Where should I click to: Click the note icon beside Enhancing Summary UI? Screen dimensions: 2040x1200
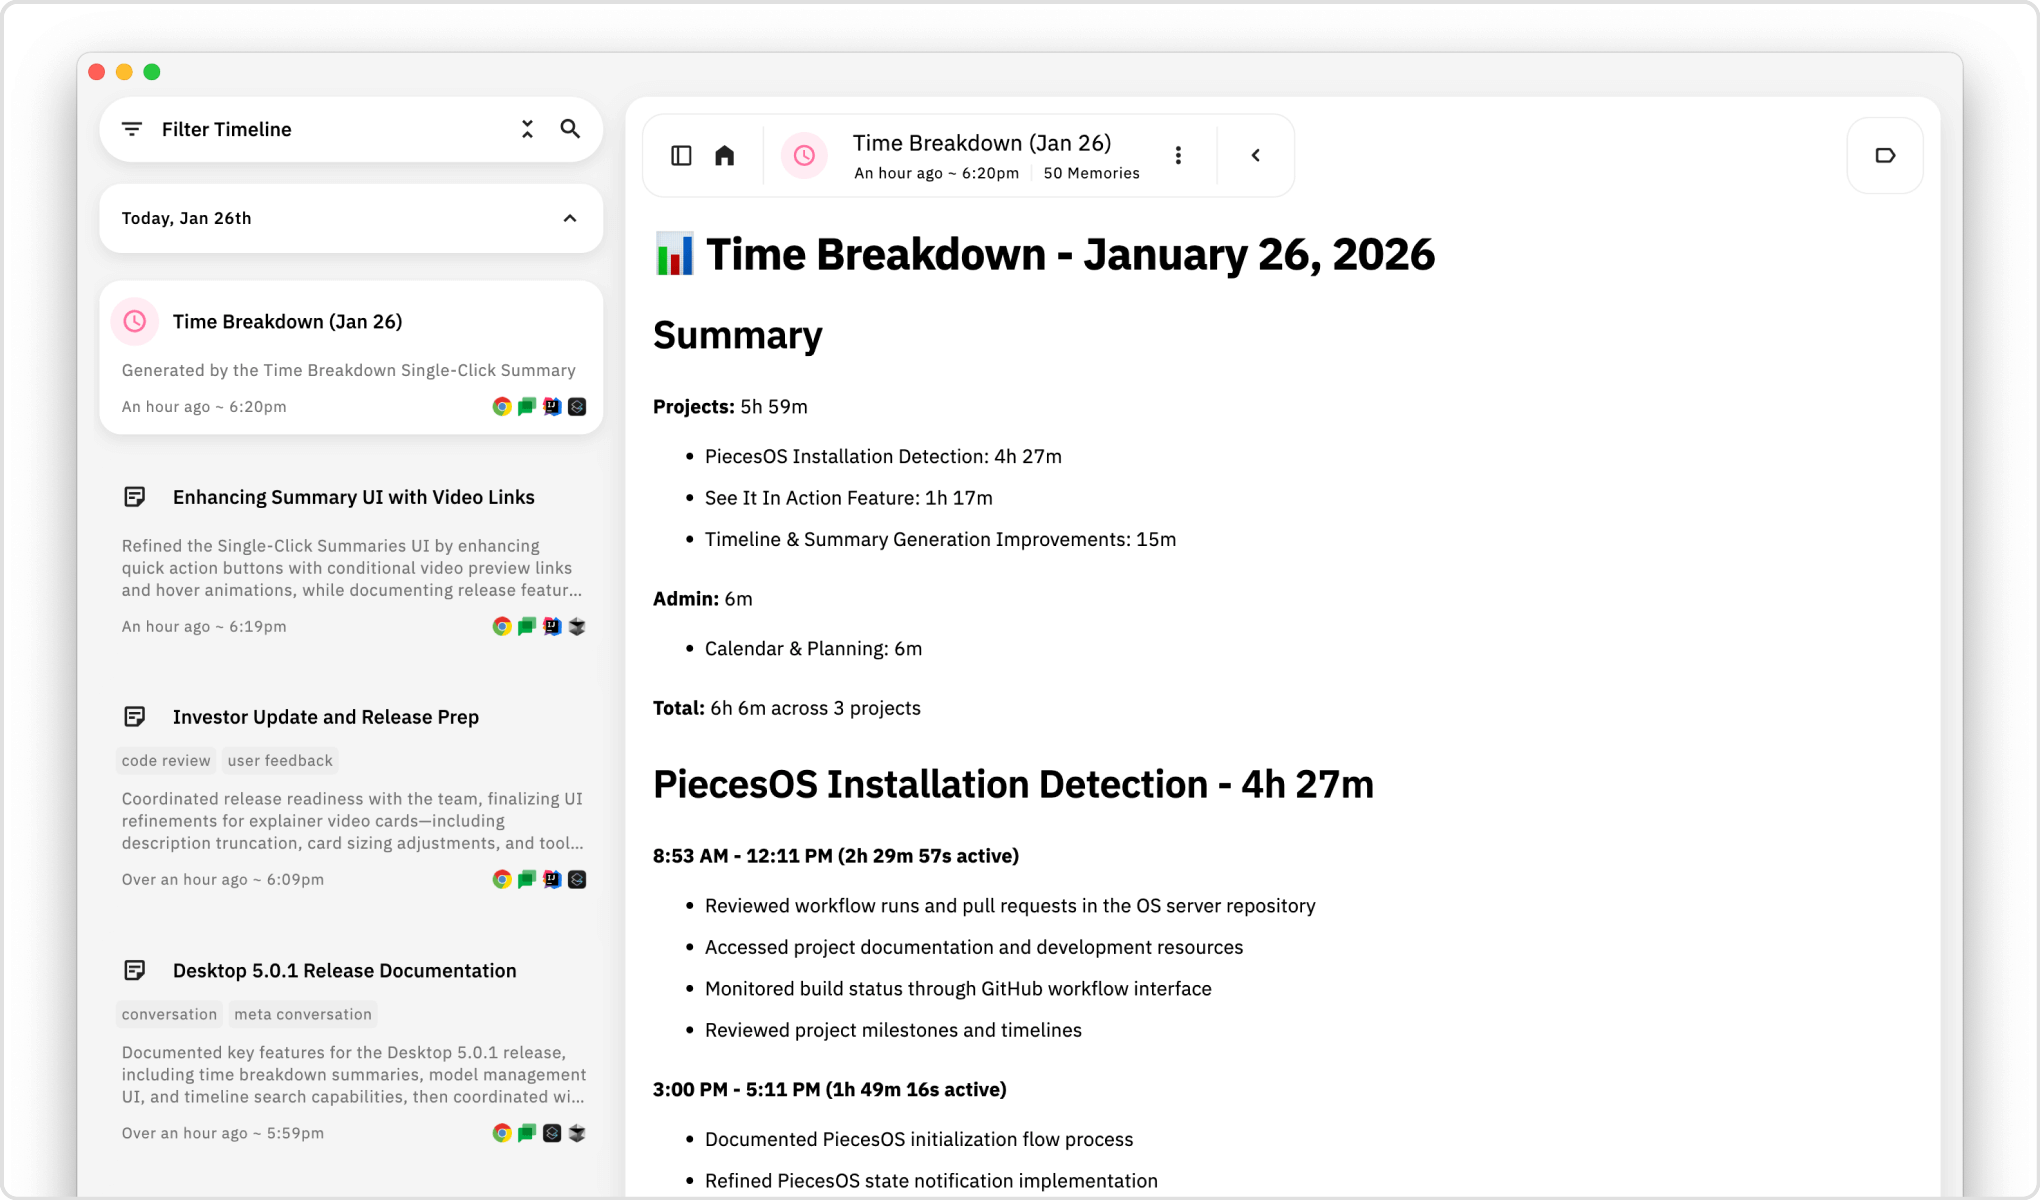point(135,495)
